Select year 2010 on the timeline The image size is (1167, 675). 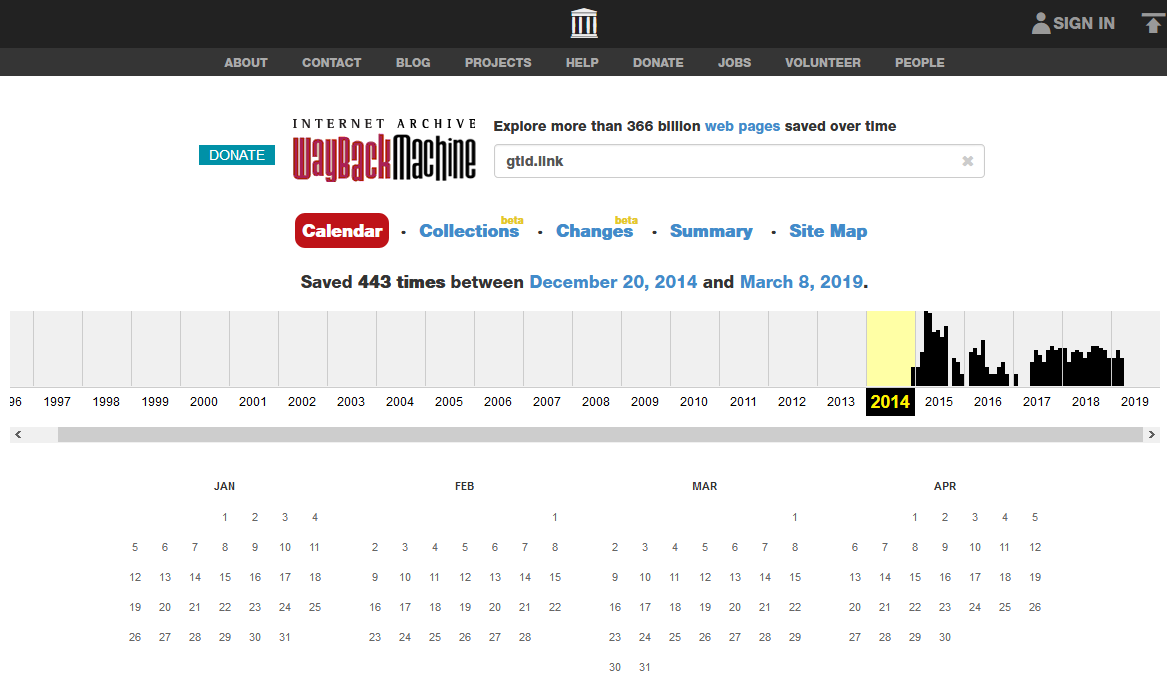(694, 402)
